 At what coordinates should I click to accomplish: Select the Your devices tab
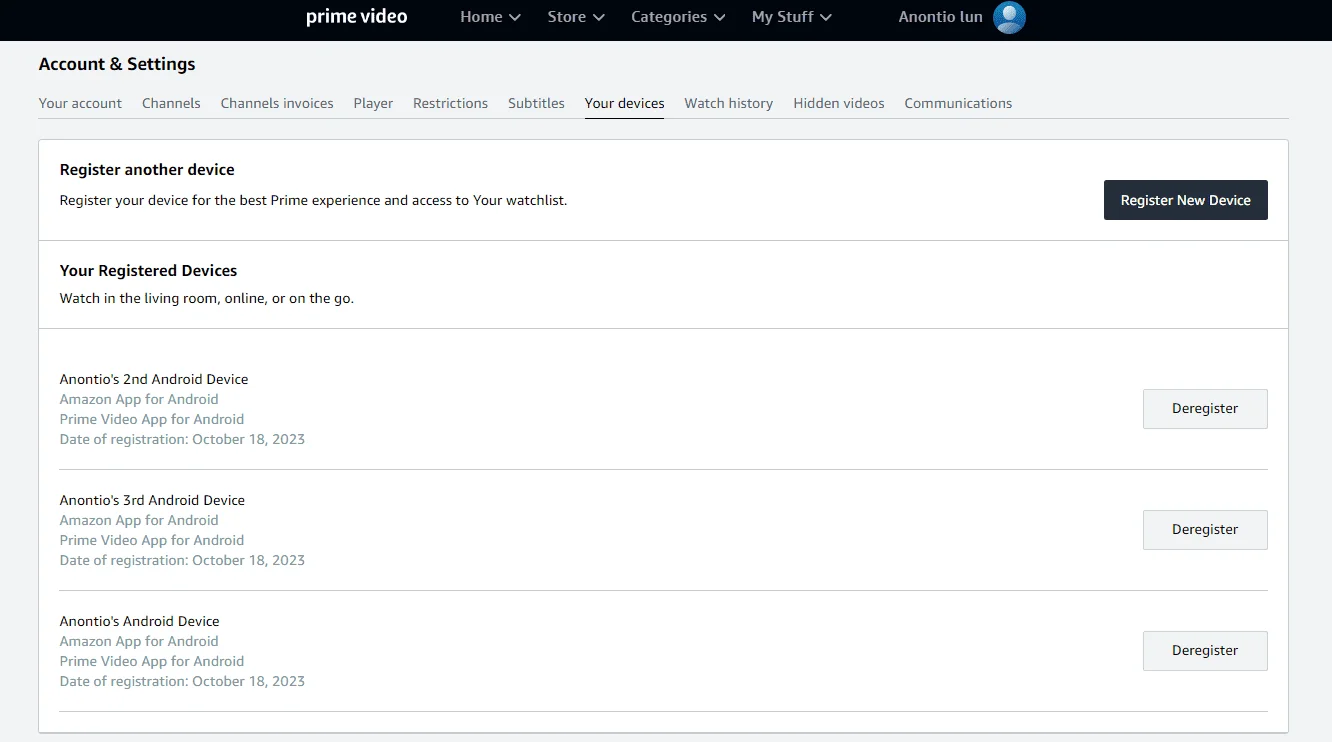click(x=624, y=103)
